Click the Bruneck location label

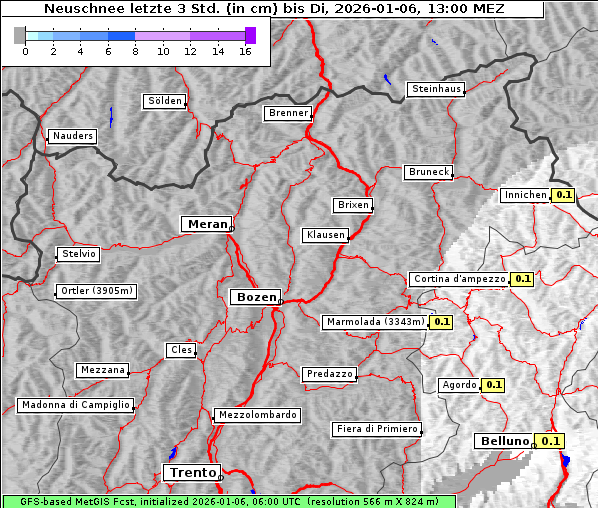coord(429,173)
